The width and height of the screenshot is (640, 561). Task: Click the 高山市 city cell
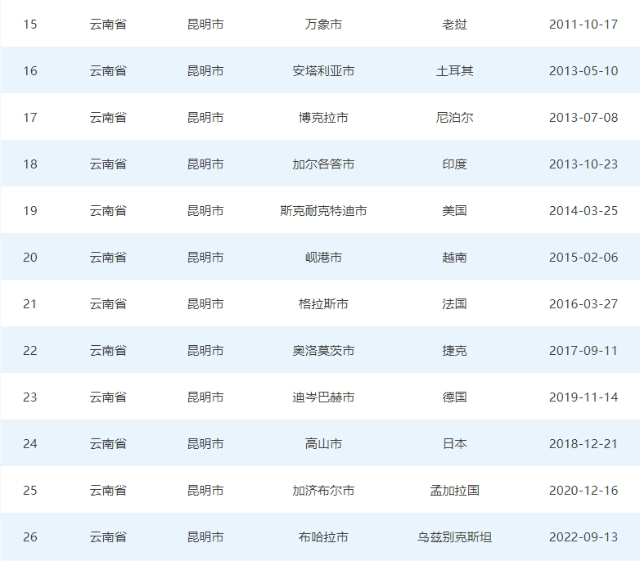[323, 444]
